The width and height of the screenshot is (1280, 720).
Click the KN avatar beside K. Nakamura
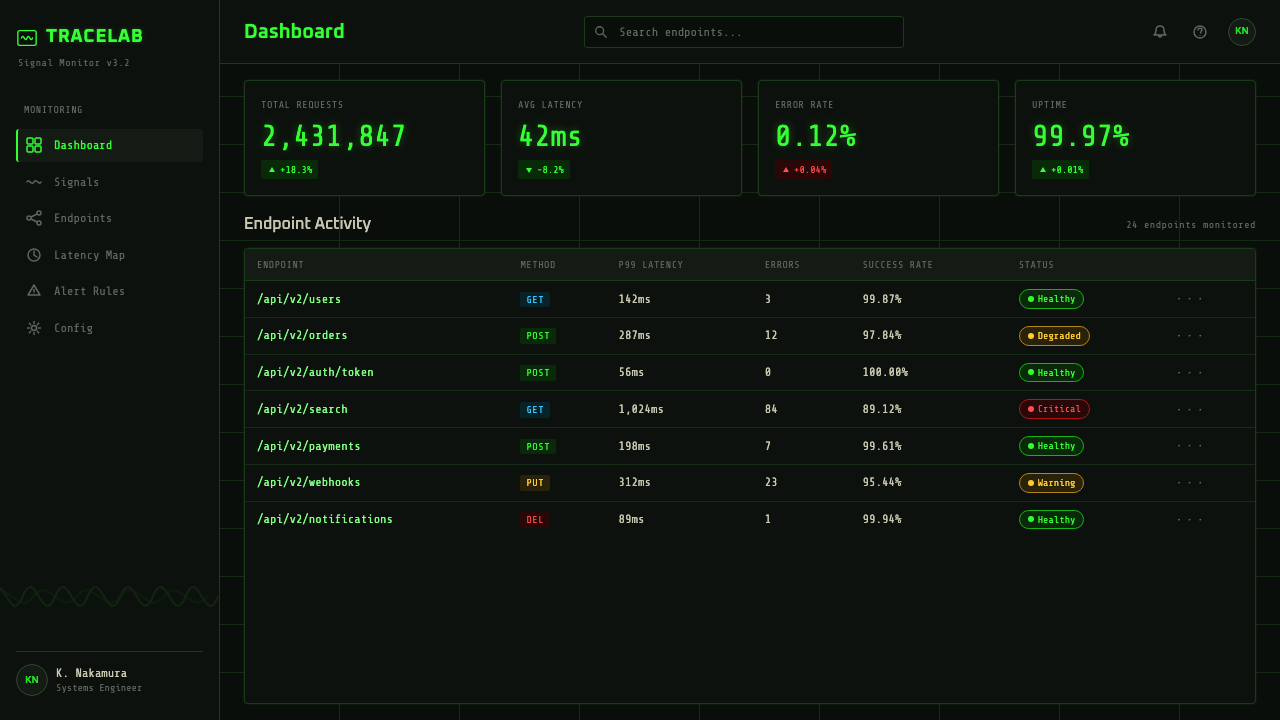coord(32,680)
